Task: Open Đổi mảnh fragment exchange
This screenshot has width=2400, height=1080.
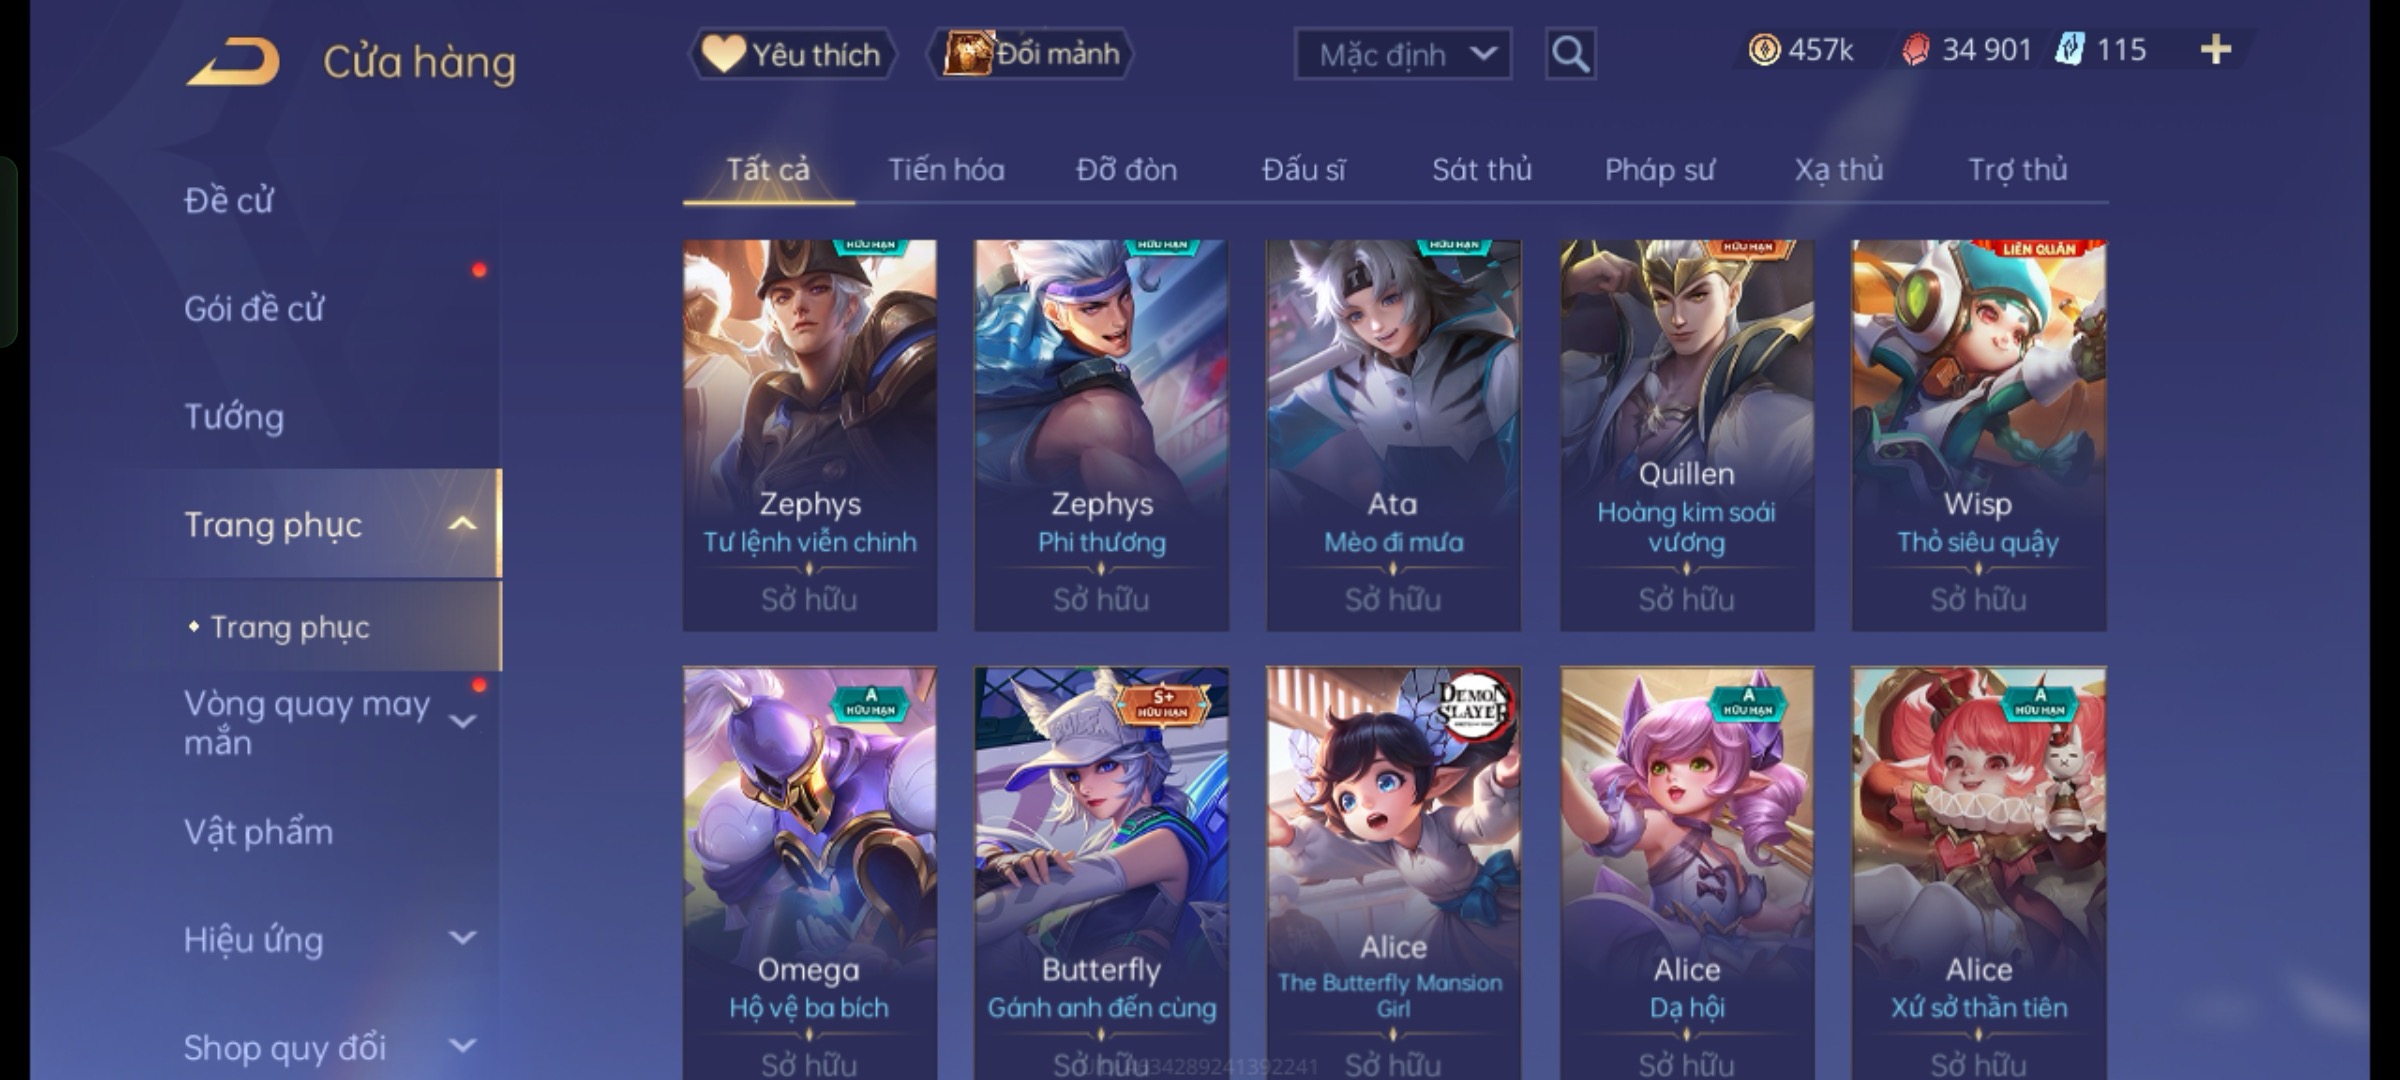Action: (1031, 54)
